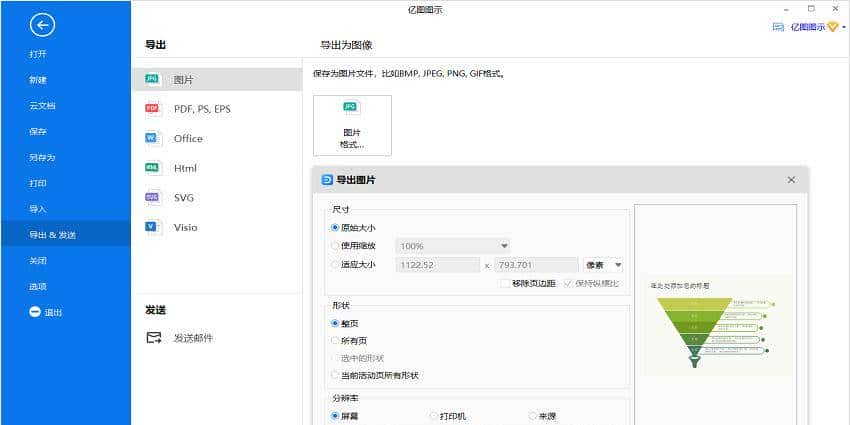Select the 原始大小 radio button
The height and width of the screenshot is (425, 850).
tap(335, 228)
